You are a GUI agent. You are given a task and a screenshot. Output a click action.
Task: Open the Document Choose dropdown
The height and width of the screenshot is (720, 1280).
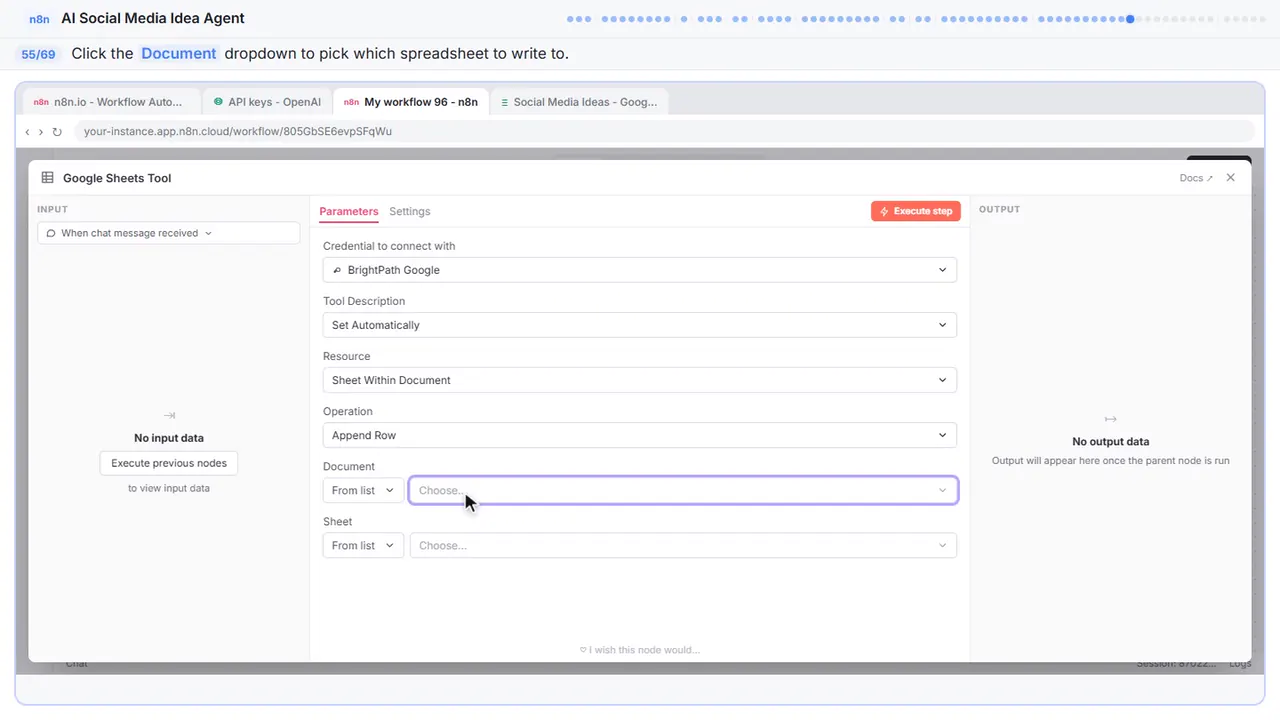coord(683,490)
